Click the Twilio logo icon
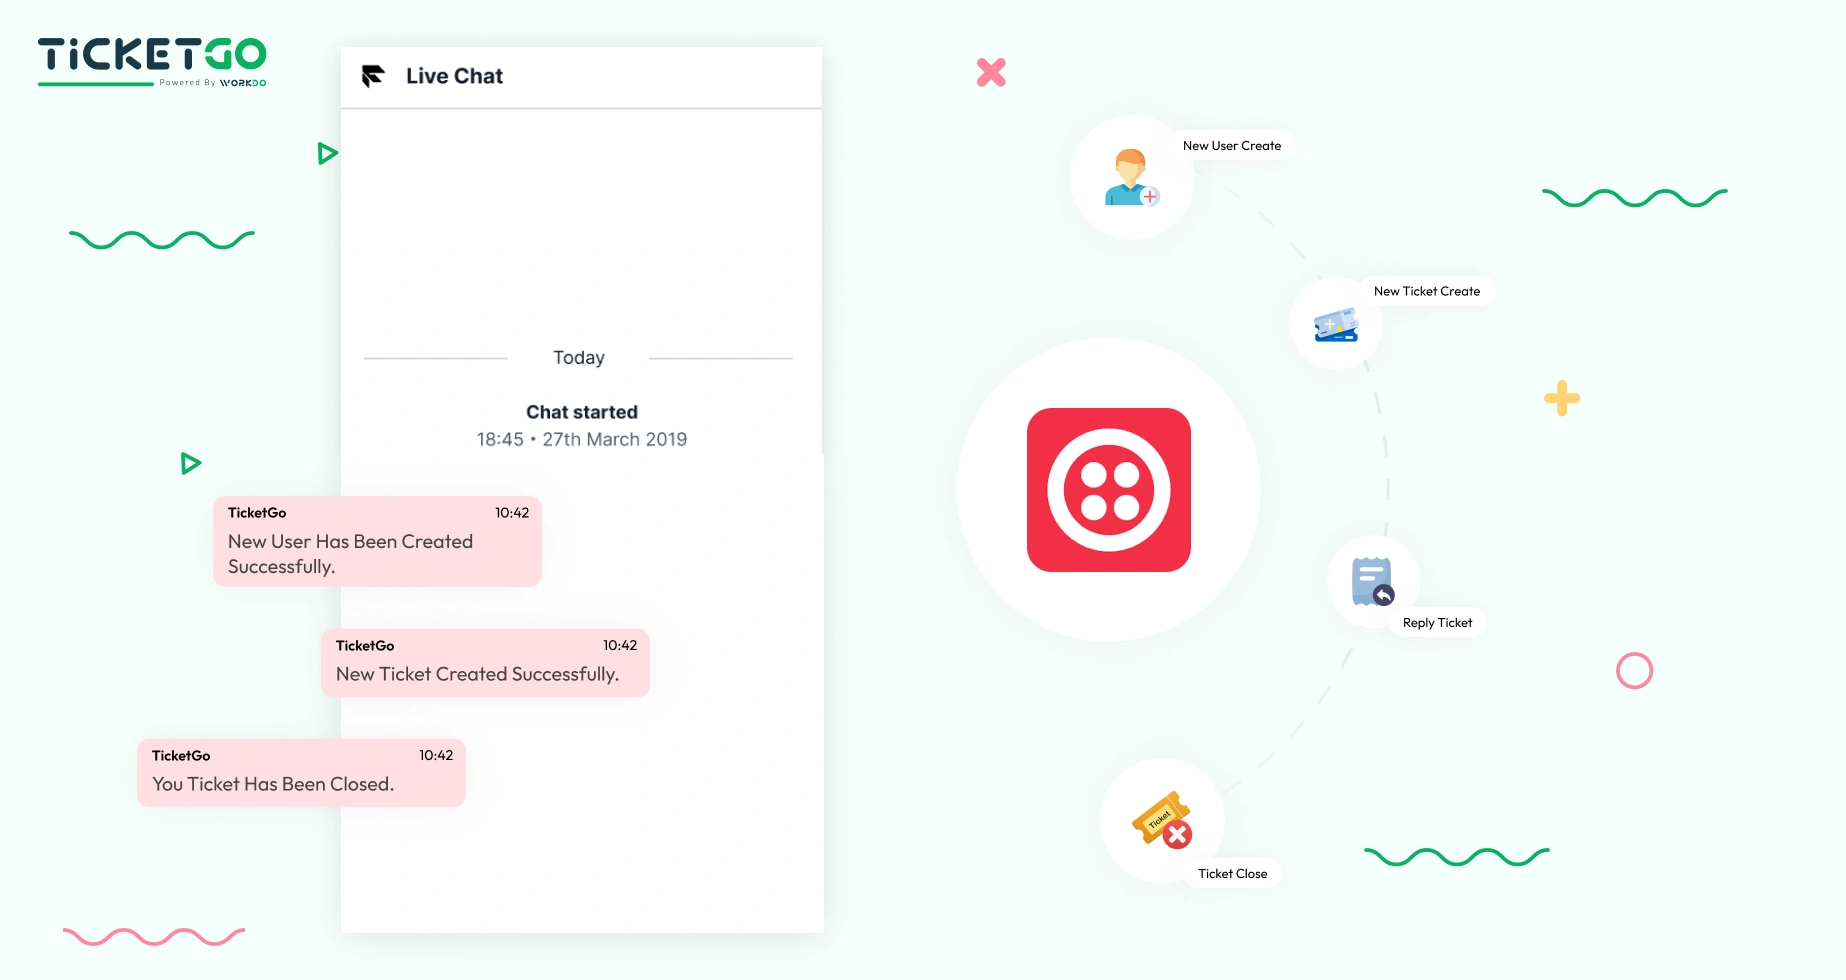Screen dimensions: 1846x980 [1108, 490]
